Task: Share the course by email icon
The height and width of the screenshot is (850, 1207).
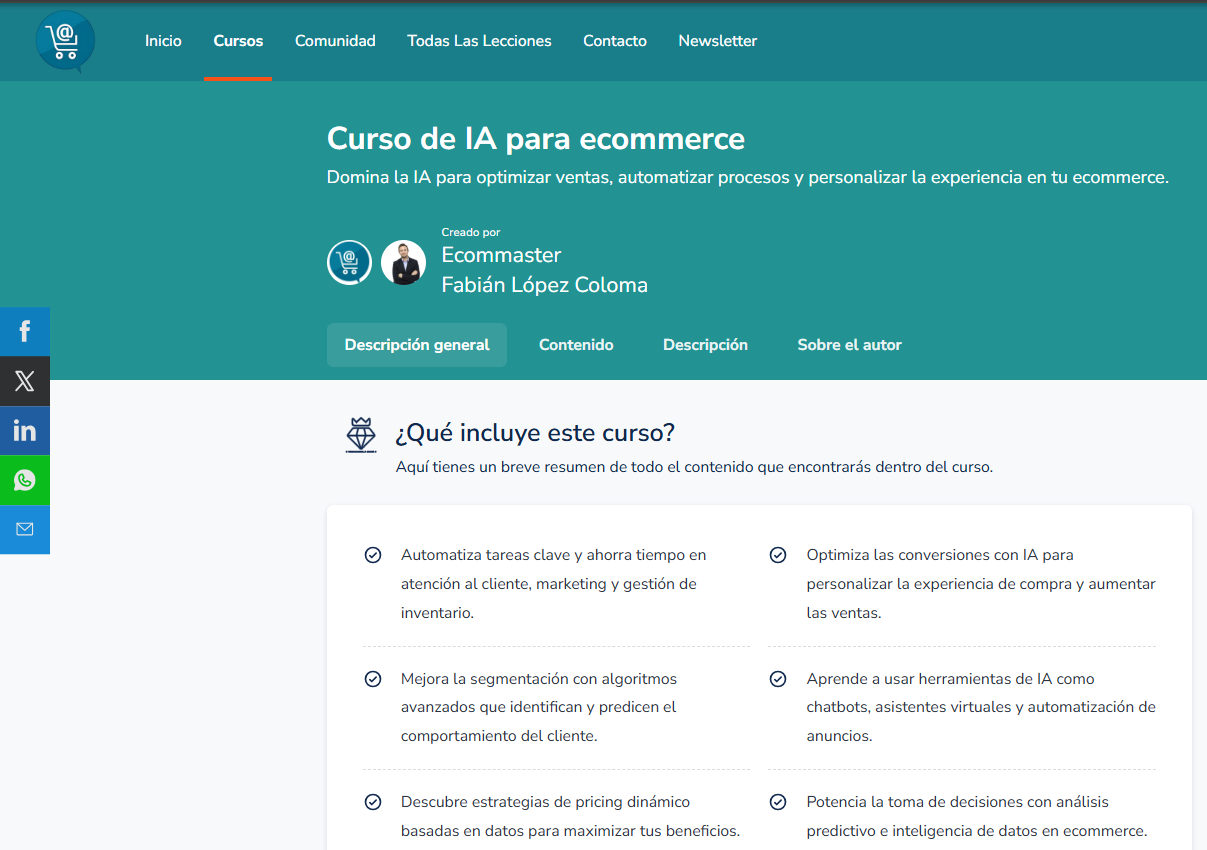Action: (x=25, y=529)
